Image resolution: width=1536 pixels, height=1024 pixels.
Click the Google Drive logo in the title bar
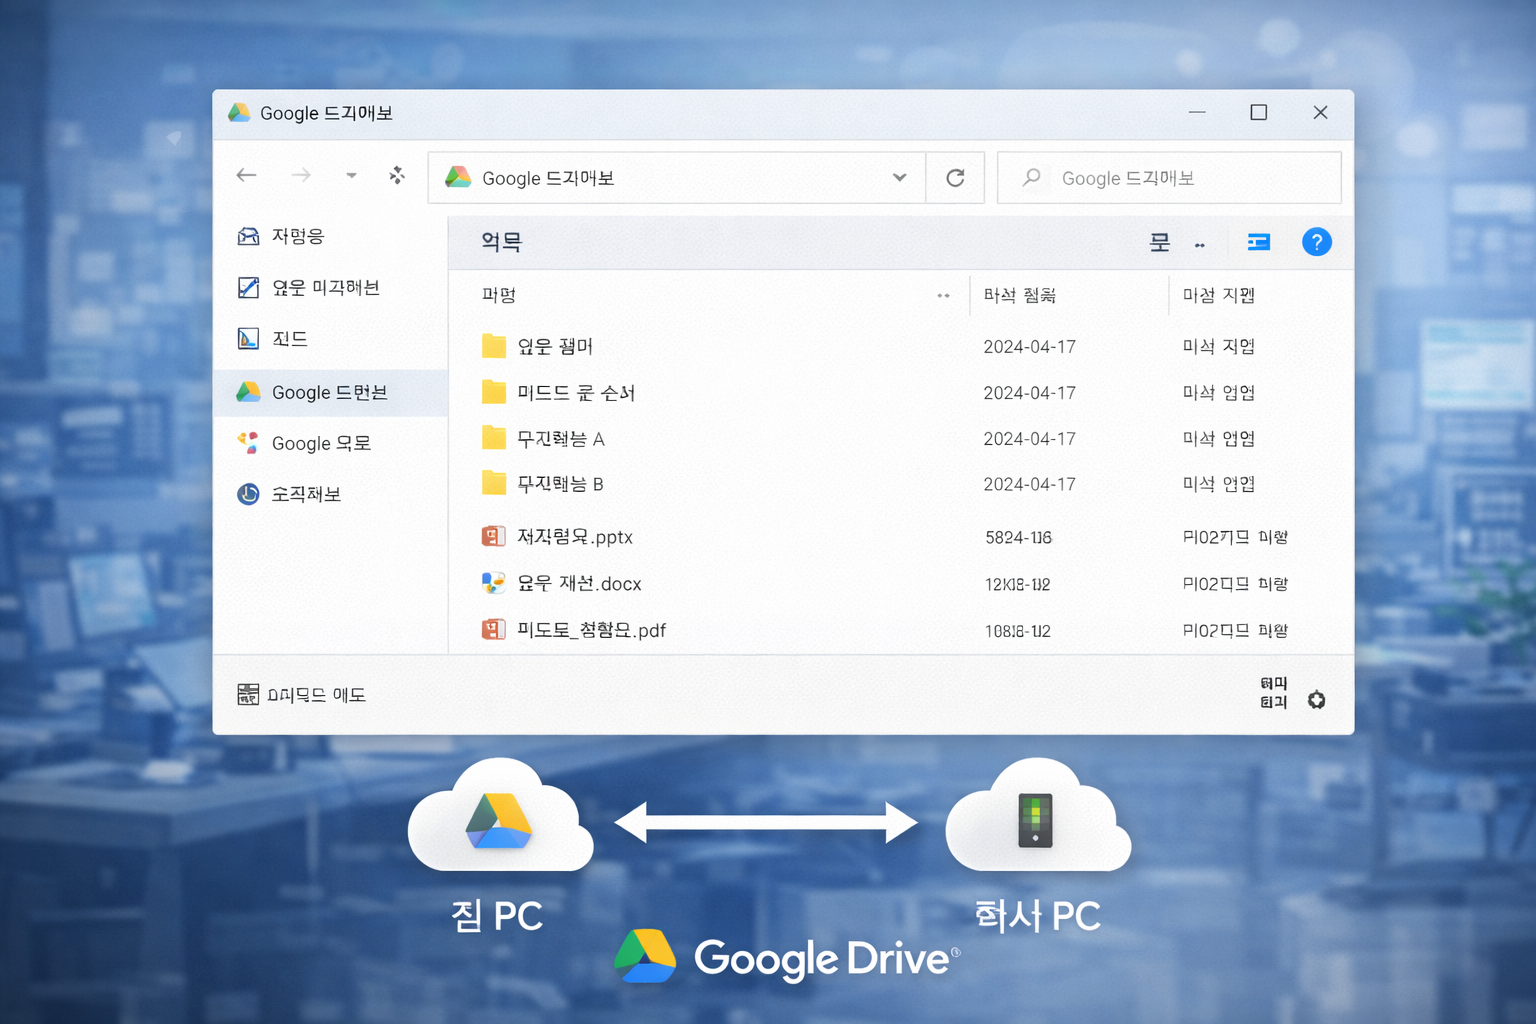point(239,113)
